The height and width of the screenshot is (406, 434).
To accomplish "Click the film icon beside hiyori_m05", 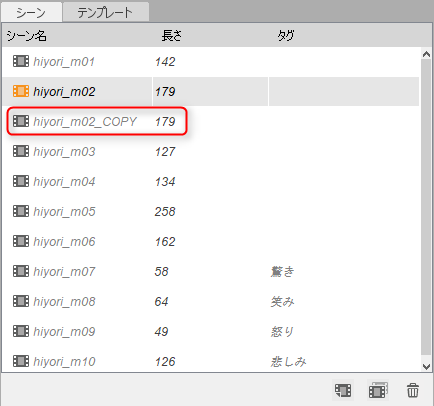I will tap(21, 211).
